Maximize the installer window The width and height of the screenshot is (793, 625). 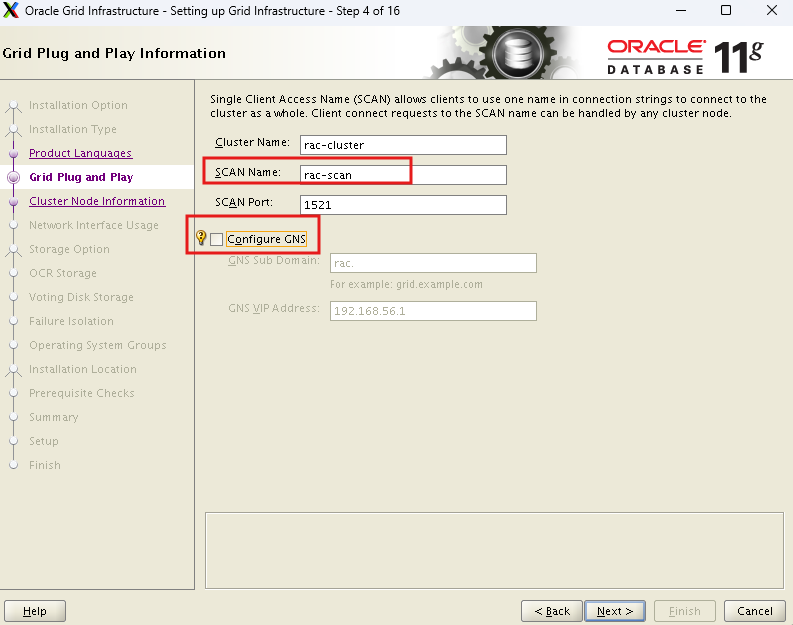[726, 10]
